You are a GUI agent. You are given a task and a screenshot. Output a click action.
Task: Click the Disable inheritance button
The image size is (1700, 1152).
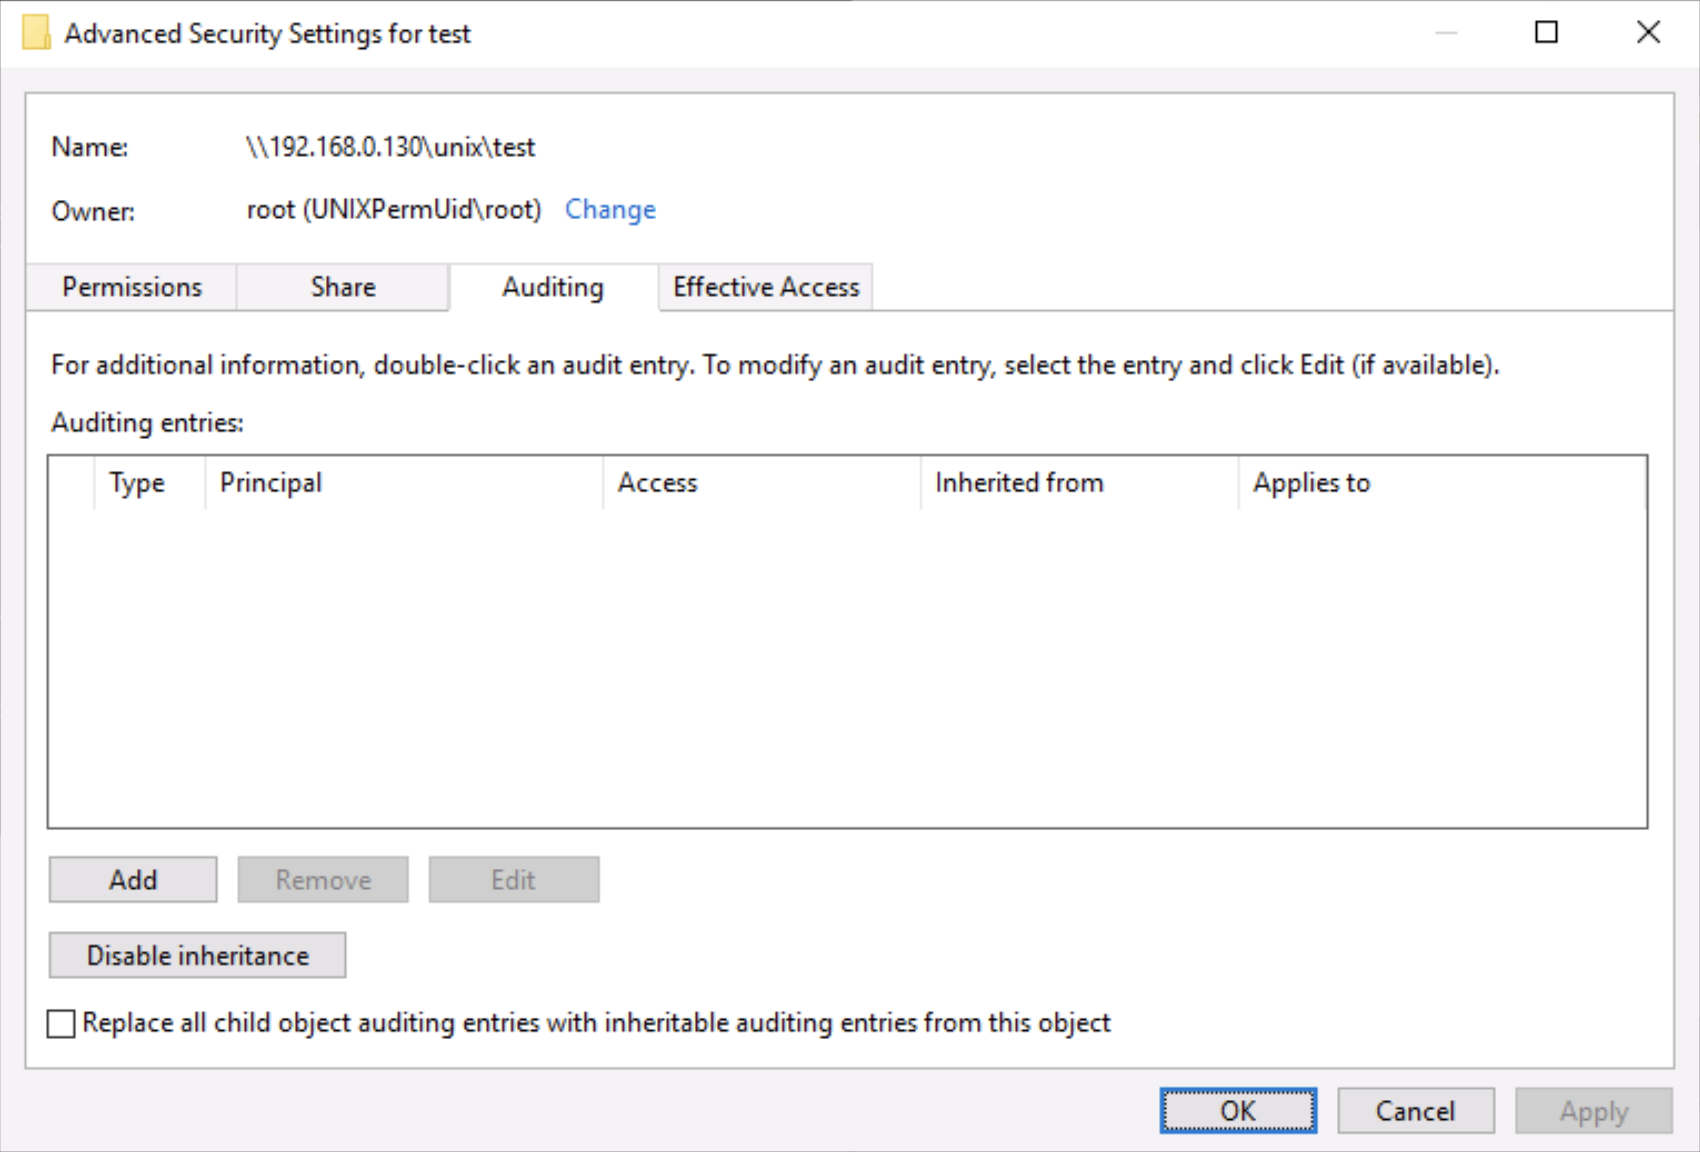(x=198, y=956)
